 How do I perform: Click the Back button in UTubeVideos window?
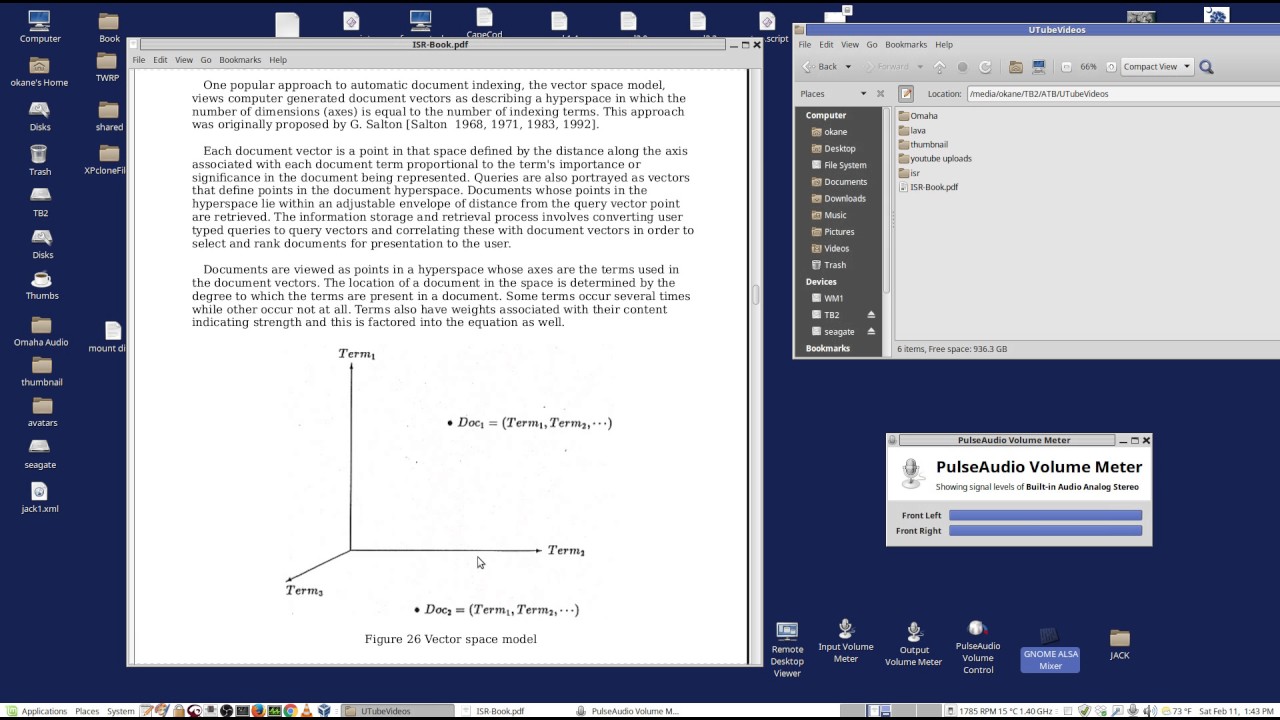(820, 67)
